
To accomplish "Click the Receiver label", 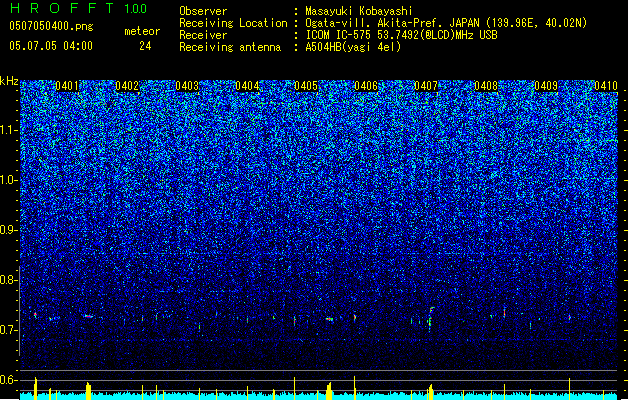I will (203, 35).
